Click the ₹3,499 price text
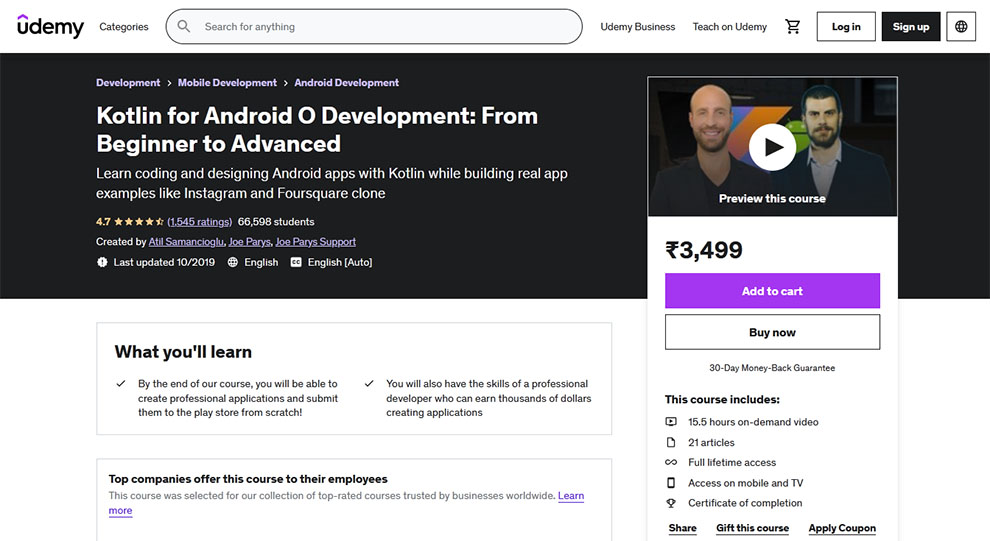This screenshot has height=541, width=990. 704,250
